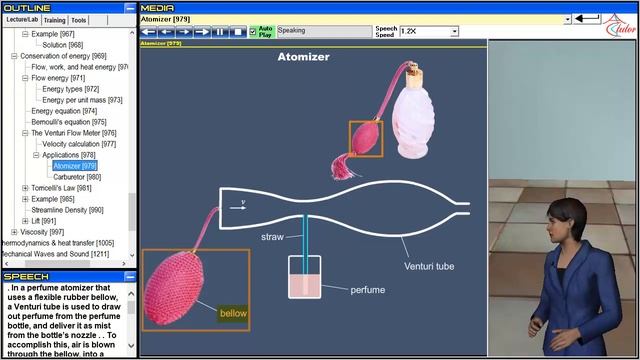This screenshot has width=640, height=360.
Task: Click the yellow 'bellow' label
Action: point(233,313)
